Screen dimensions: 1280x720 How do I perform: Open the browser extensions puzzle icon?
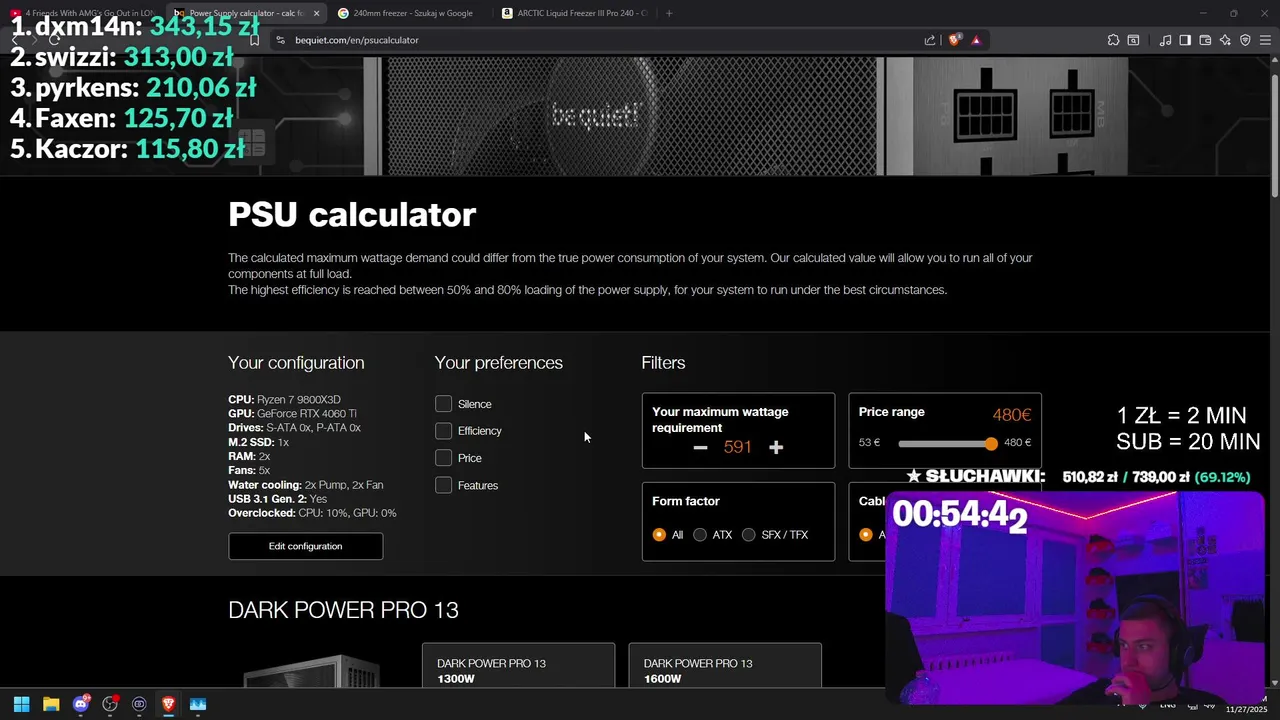1113,40
